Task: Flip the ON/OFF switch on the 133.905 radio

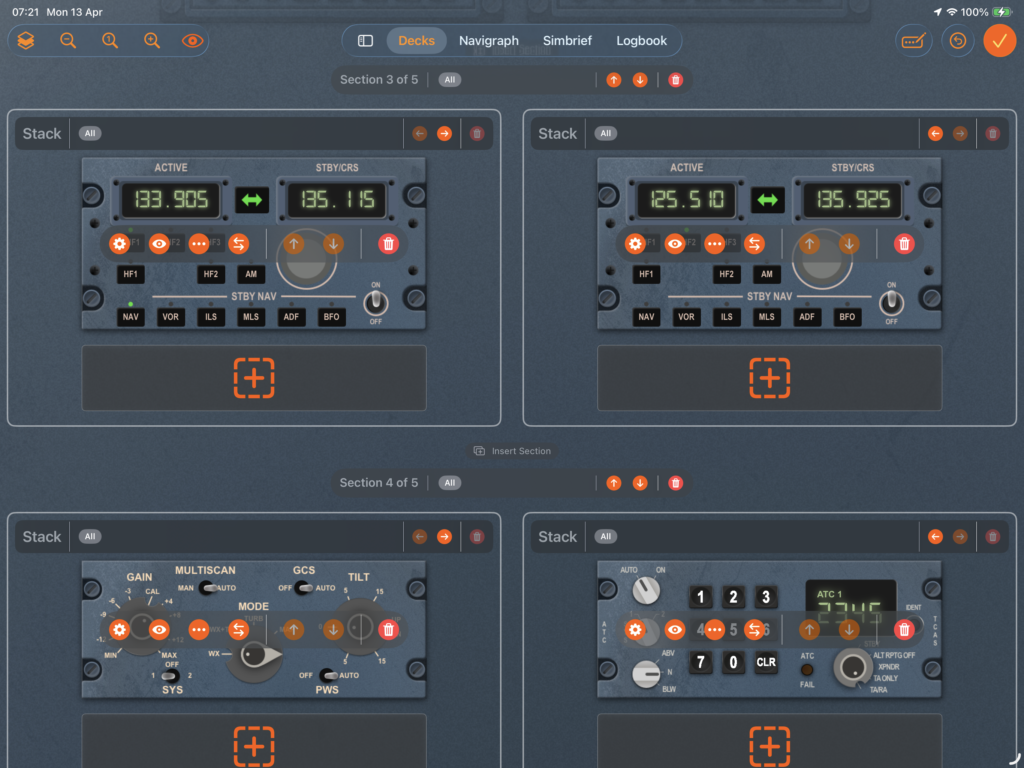Action: [x=376, y=302]
